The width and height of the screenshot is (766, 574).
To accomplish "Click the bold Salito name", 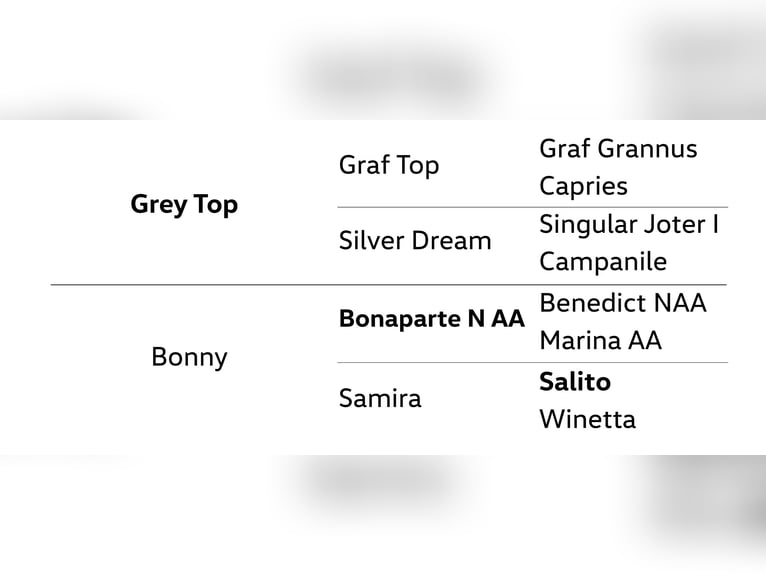I will pyautogui.click(x=575, y=381).
